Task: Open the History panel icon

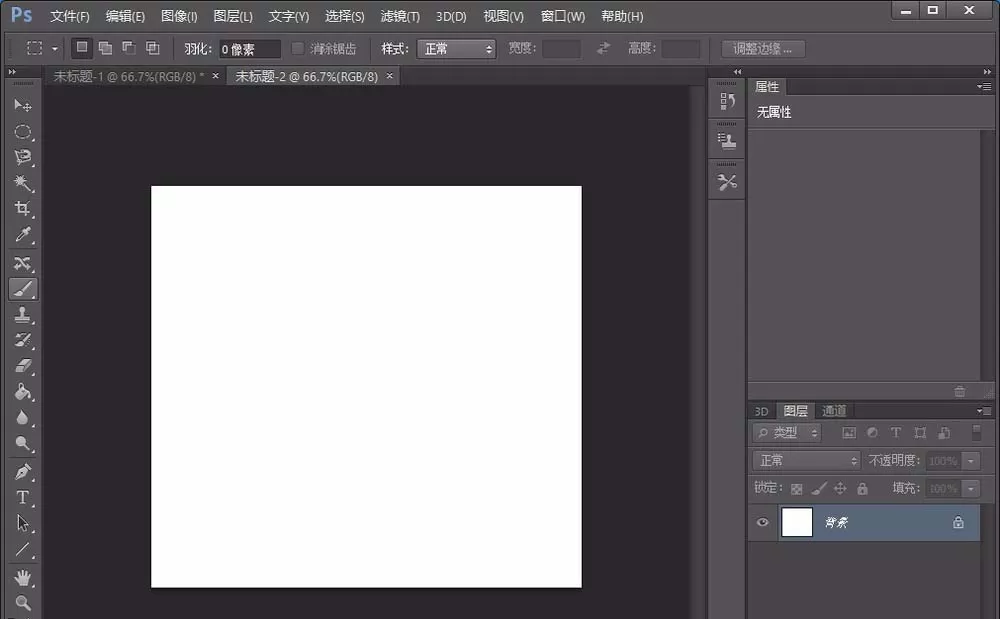Action: (x=727, y=101)
